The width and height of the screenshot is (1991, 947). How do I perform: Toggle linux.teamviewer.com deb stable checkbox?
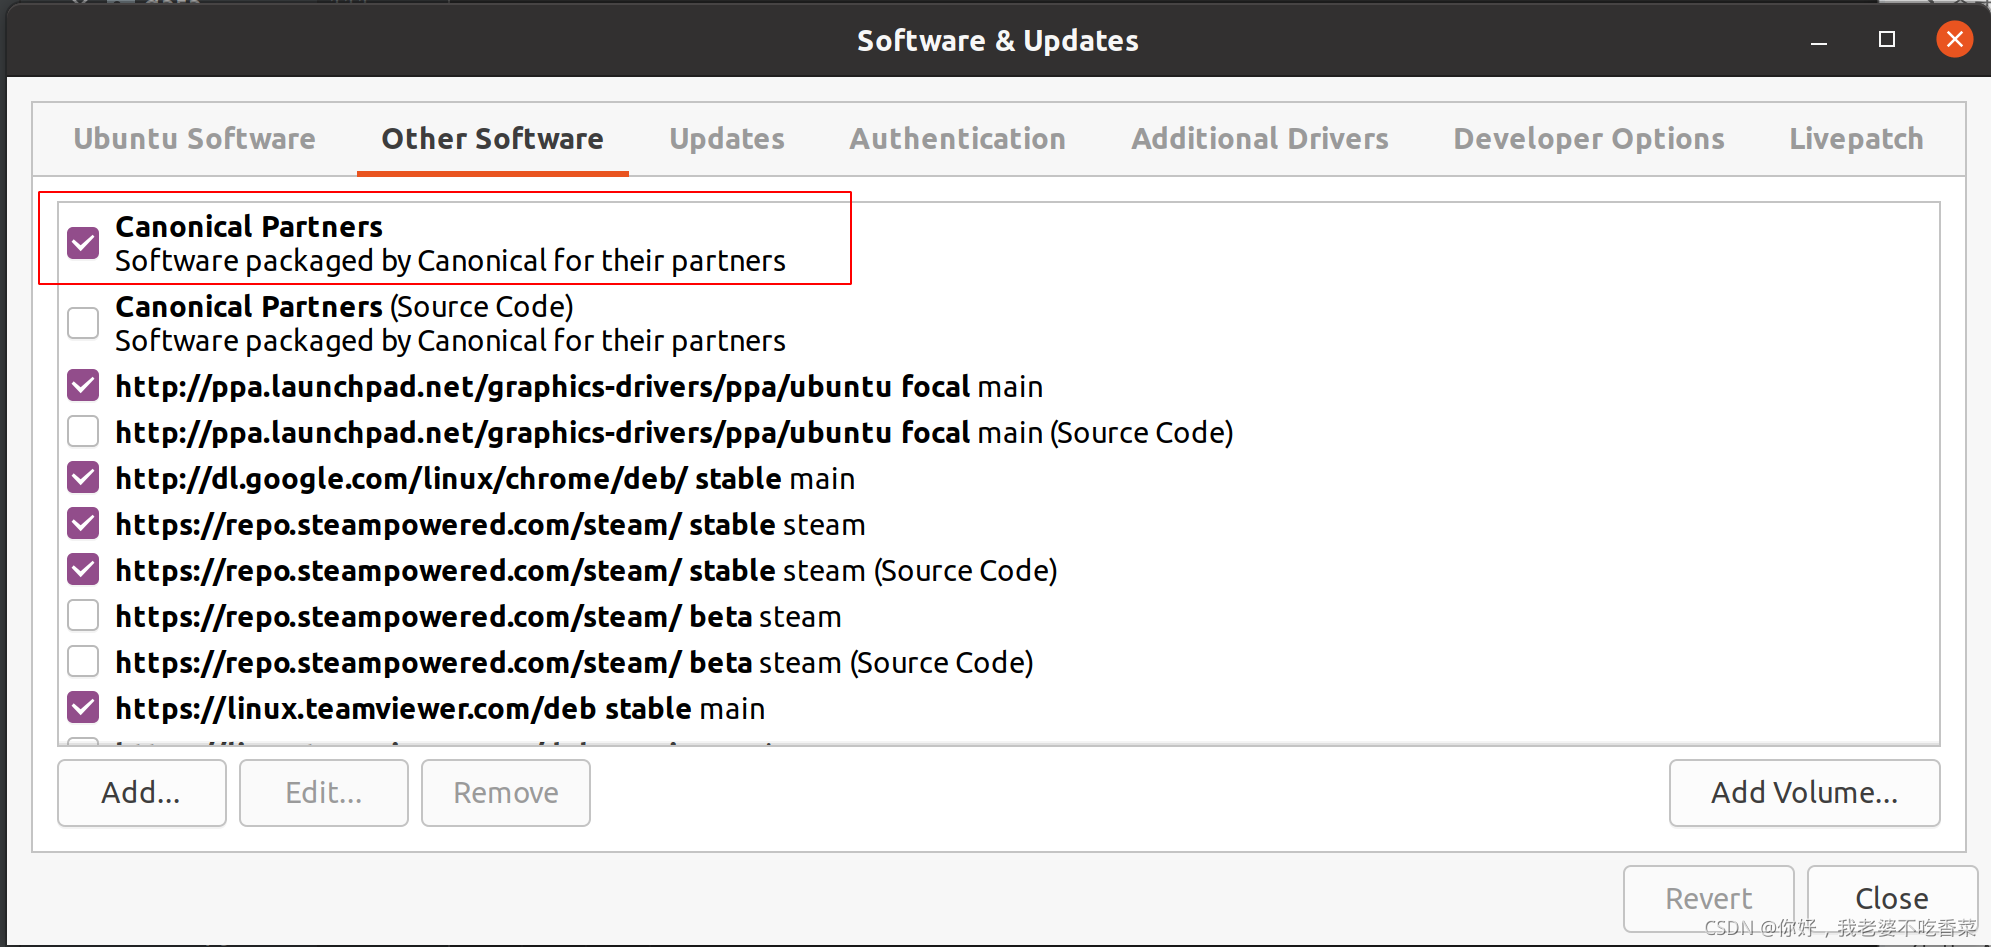pyautogui.click(x=83, y=708)
